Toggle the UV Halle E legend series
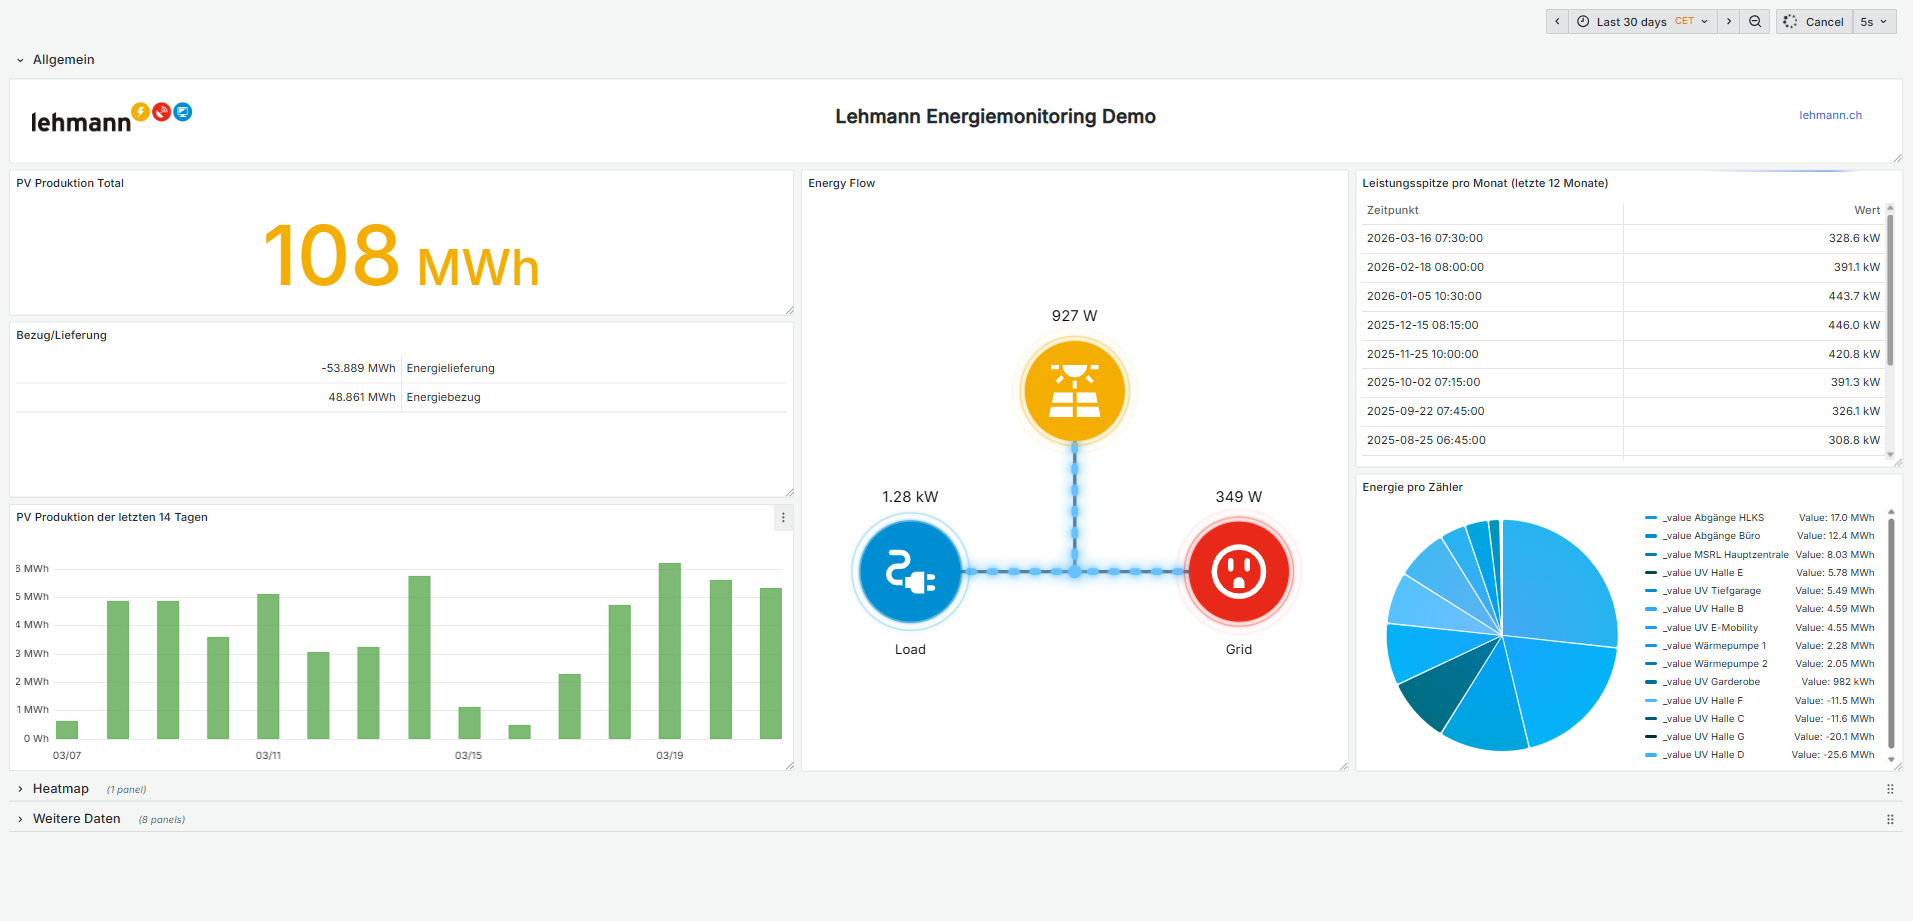Screen dimensions: 1913x921 tap(1702, 573)
